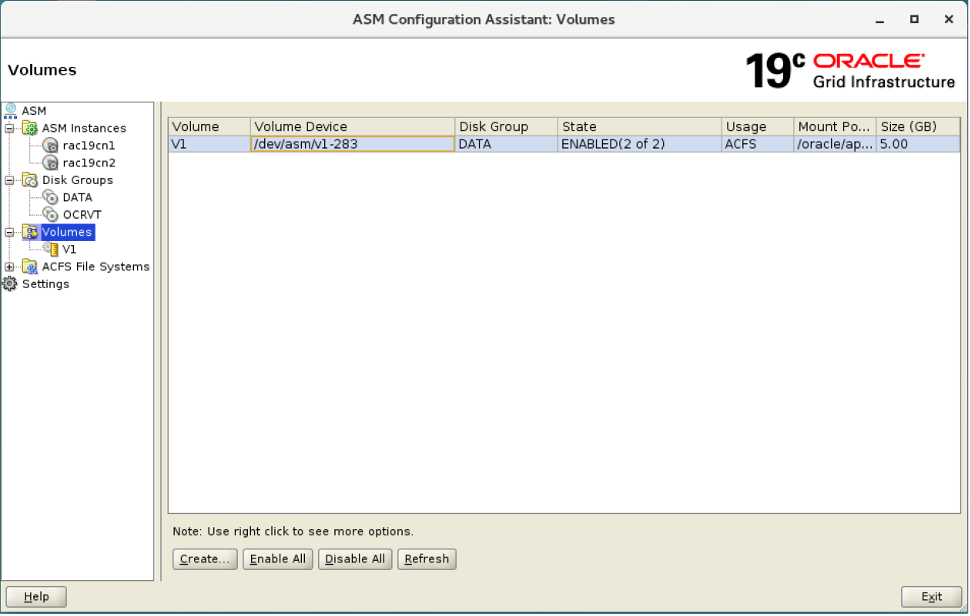The height and width of the screenshot is (616, 970).
Task: Maximize the ASM Configuration Assistant window
Action: (x=914, y=20)
